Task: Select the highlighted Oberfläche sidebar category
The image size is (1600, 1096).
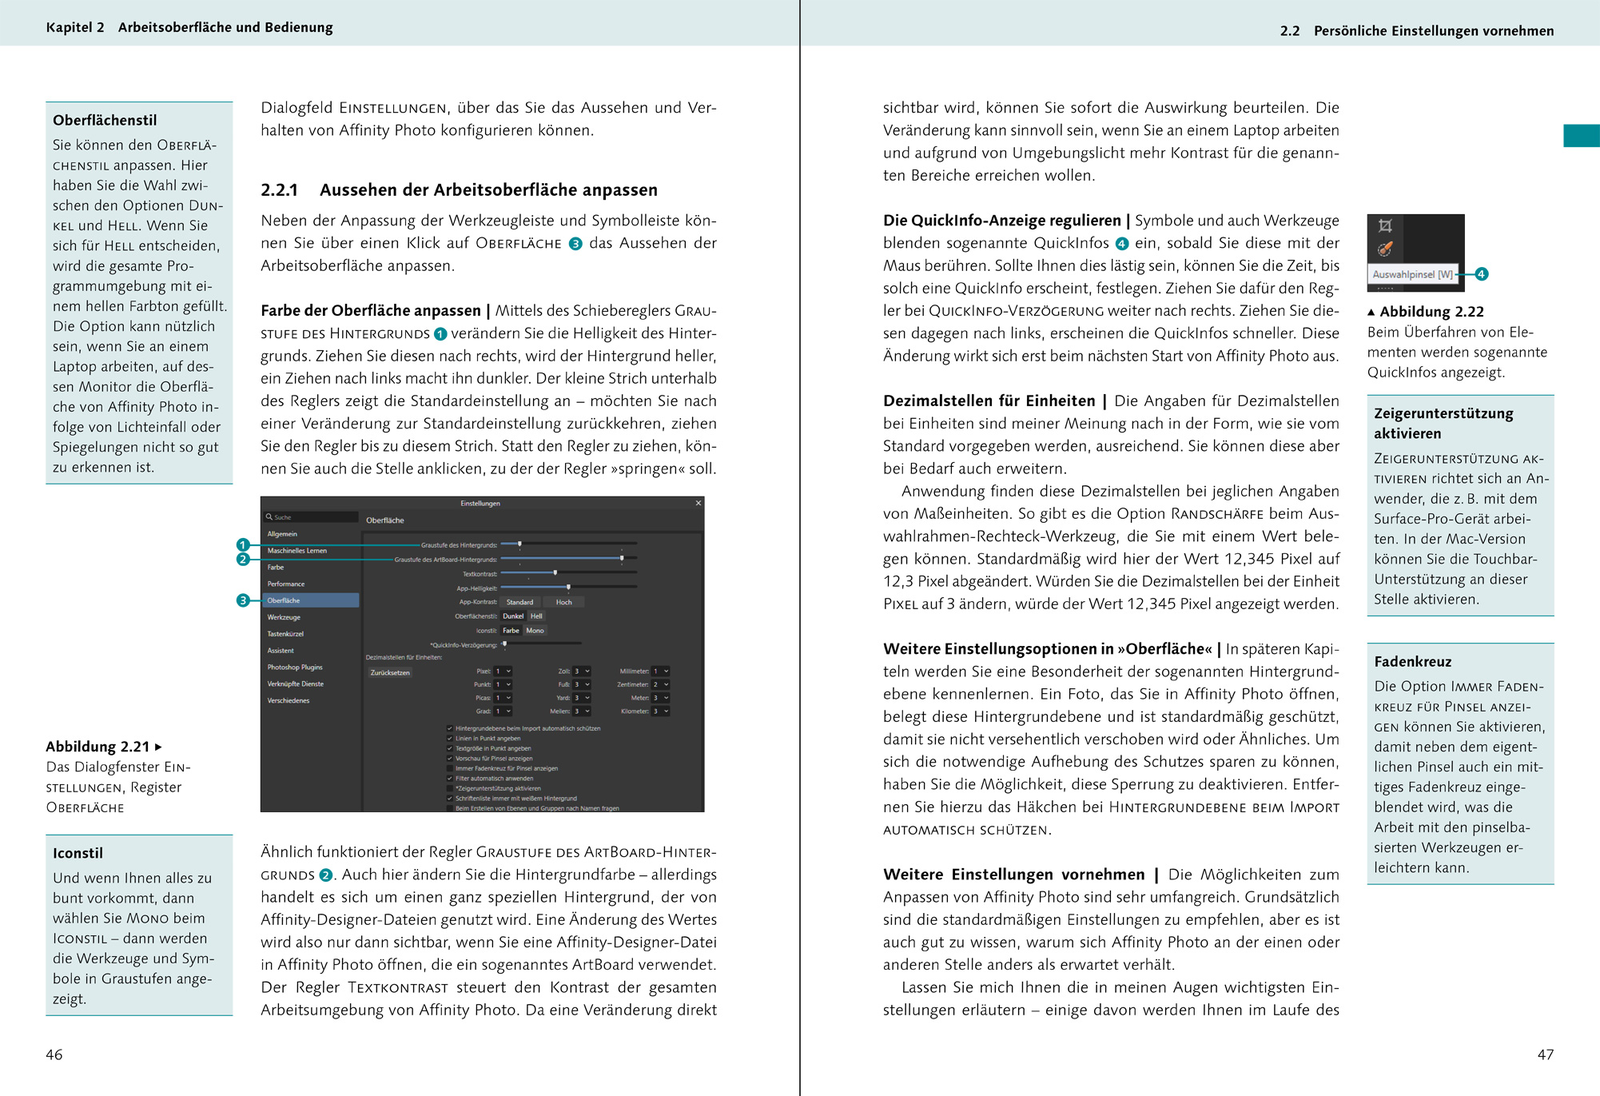Action: [311, 600]
